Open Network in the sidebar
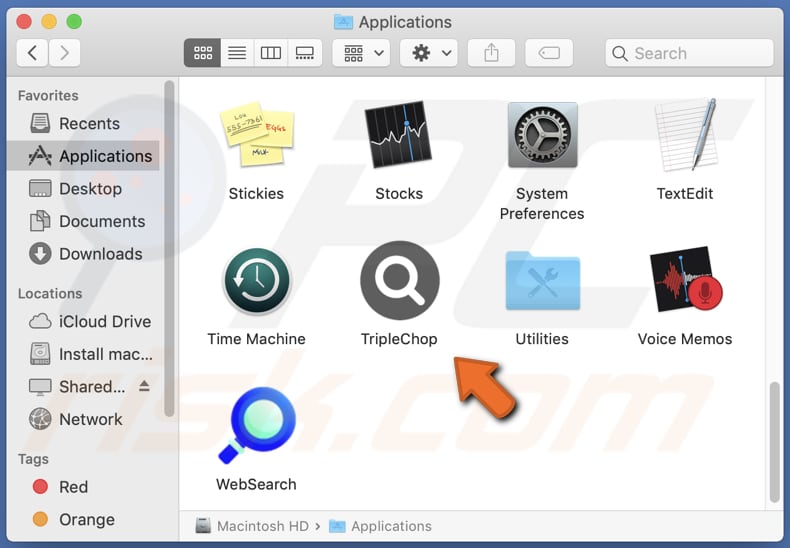 83,419
